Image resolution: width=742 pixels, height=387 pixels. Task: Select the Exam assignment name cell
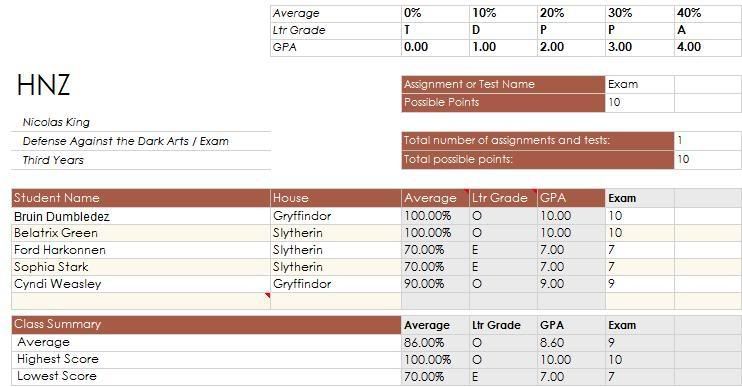639,84
